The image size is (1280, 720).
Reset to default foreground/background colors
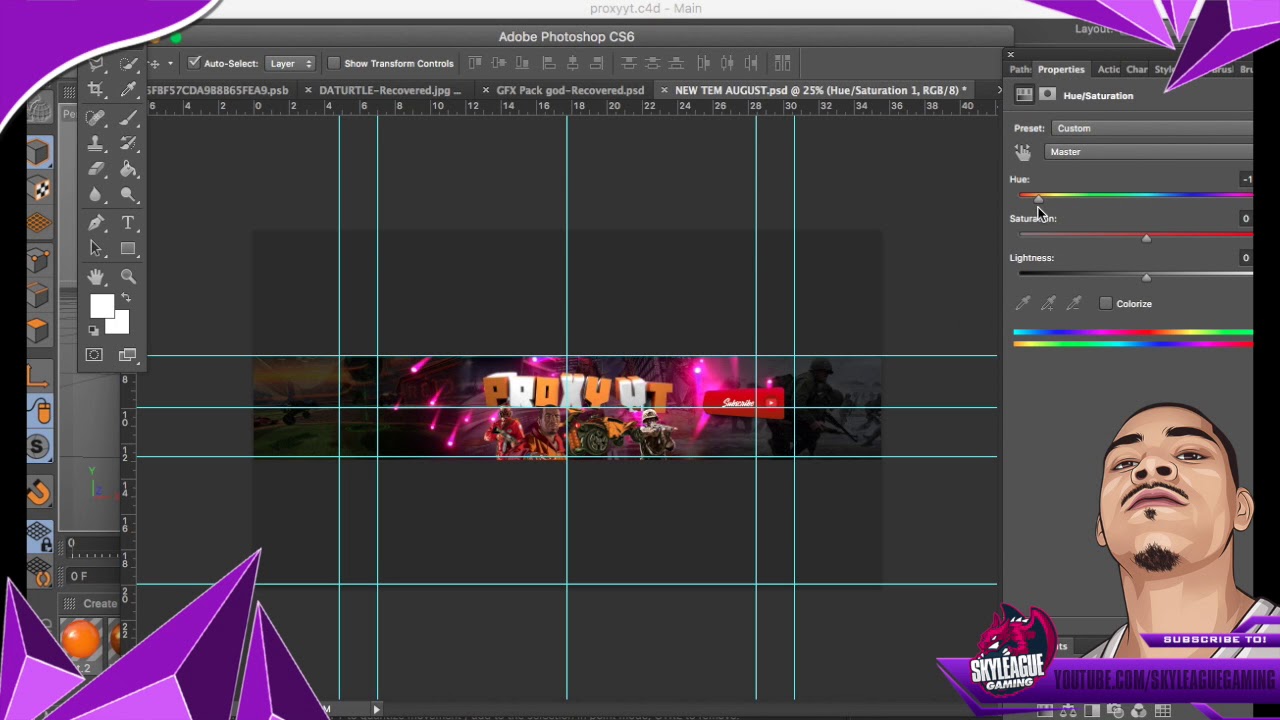pos(94,330)
